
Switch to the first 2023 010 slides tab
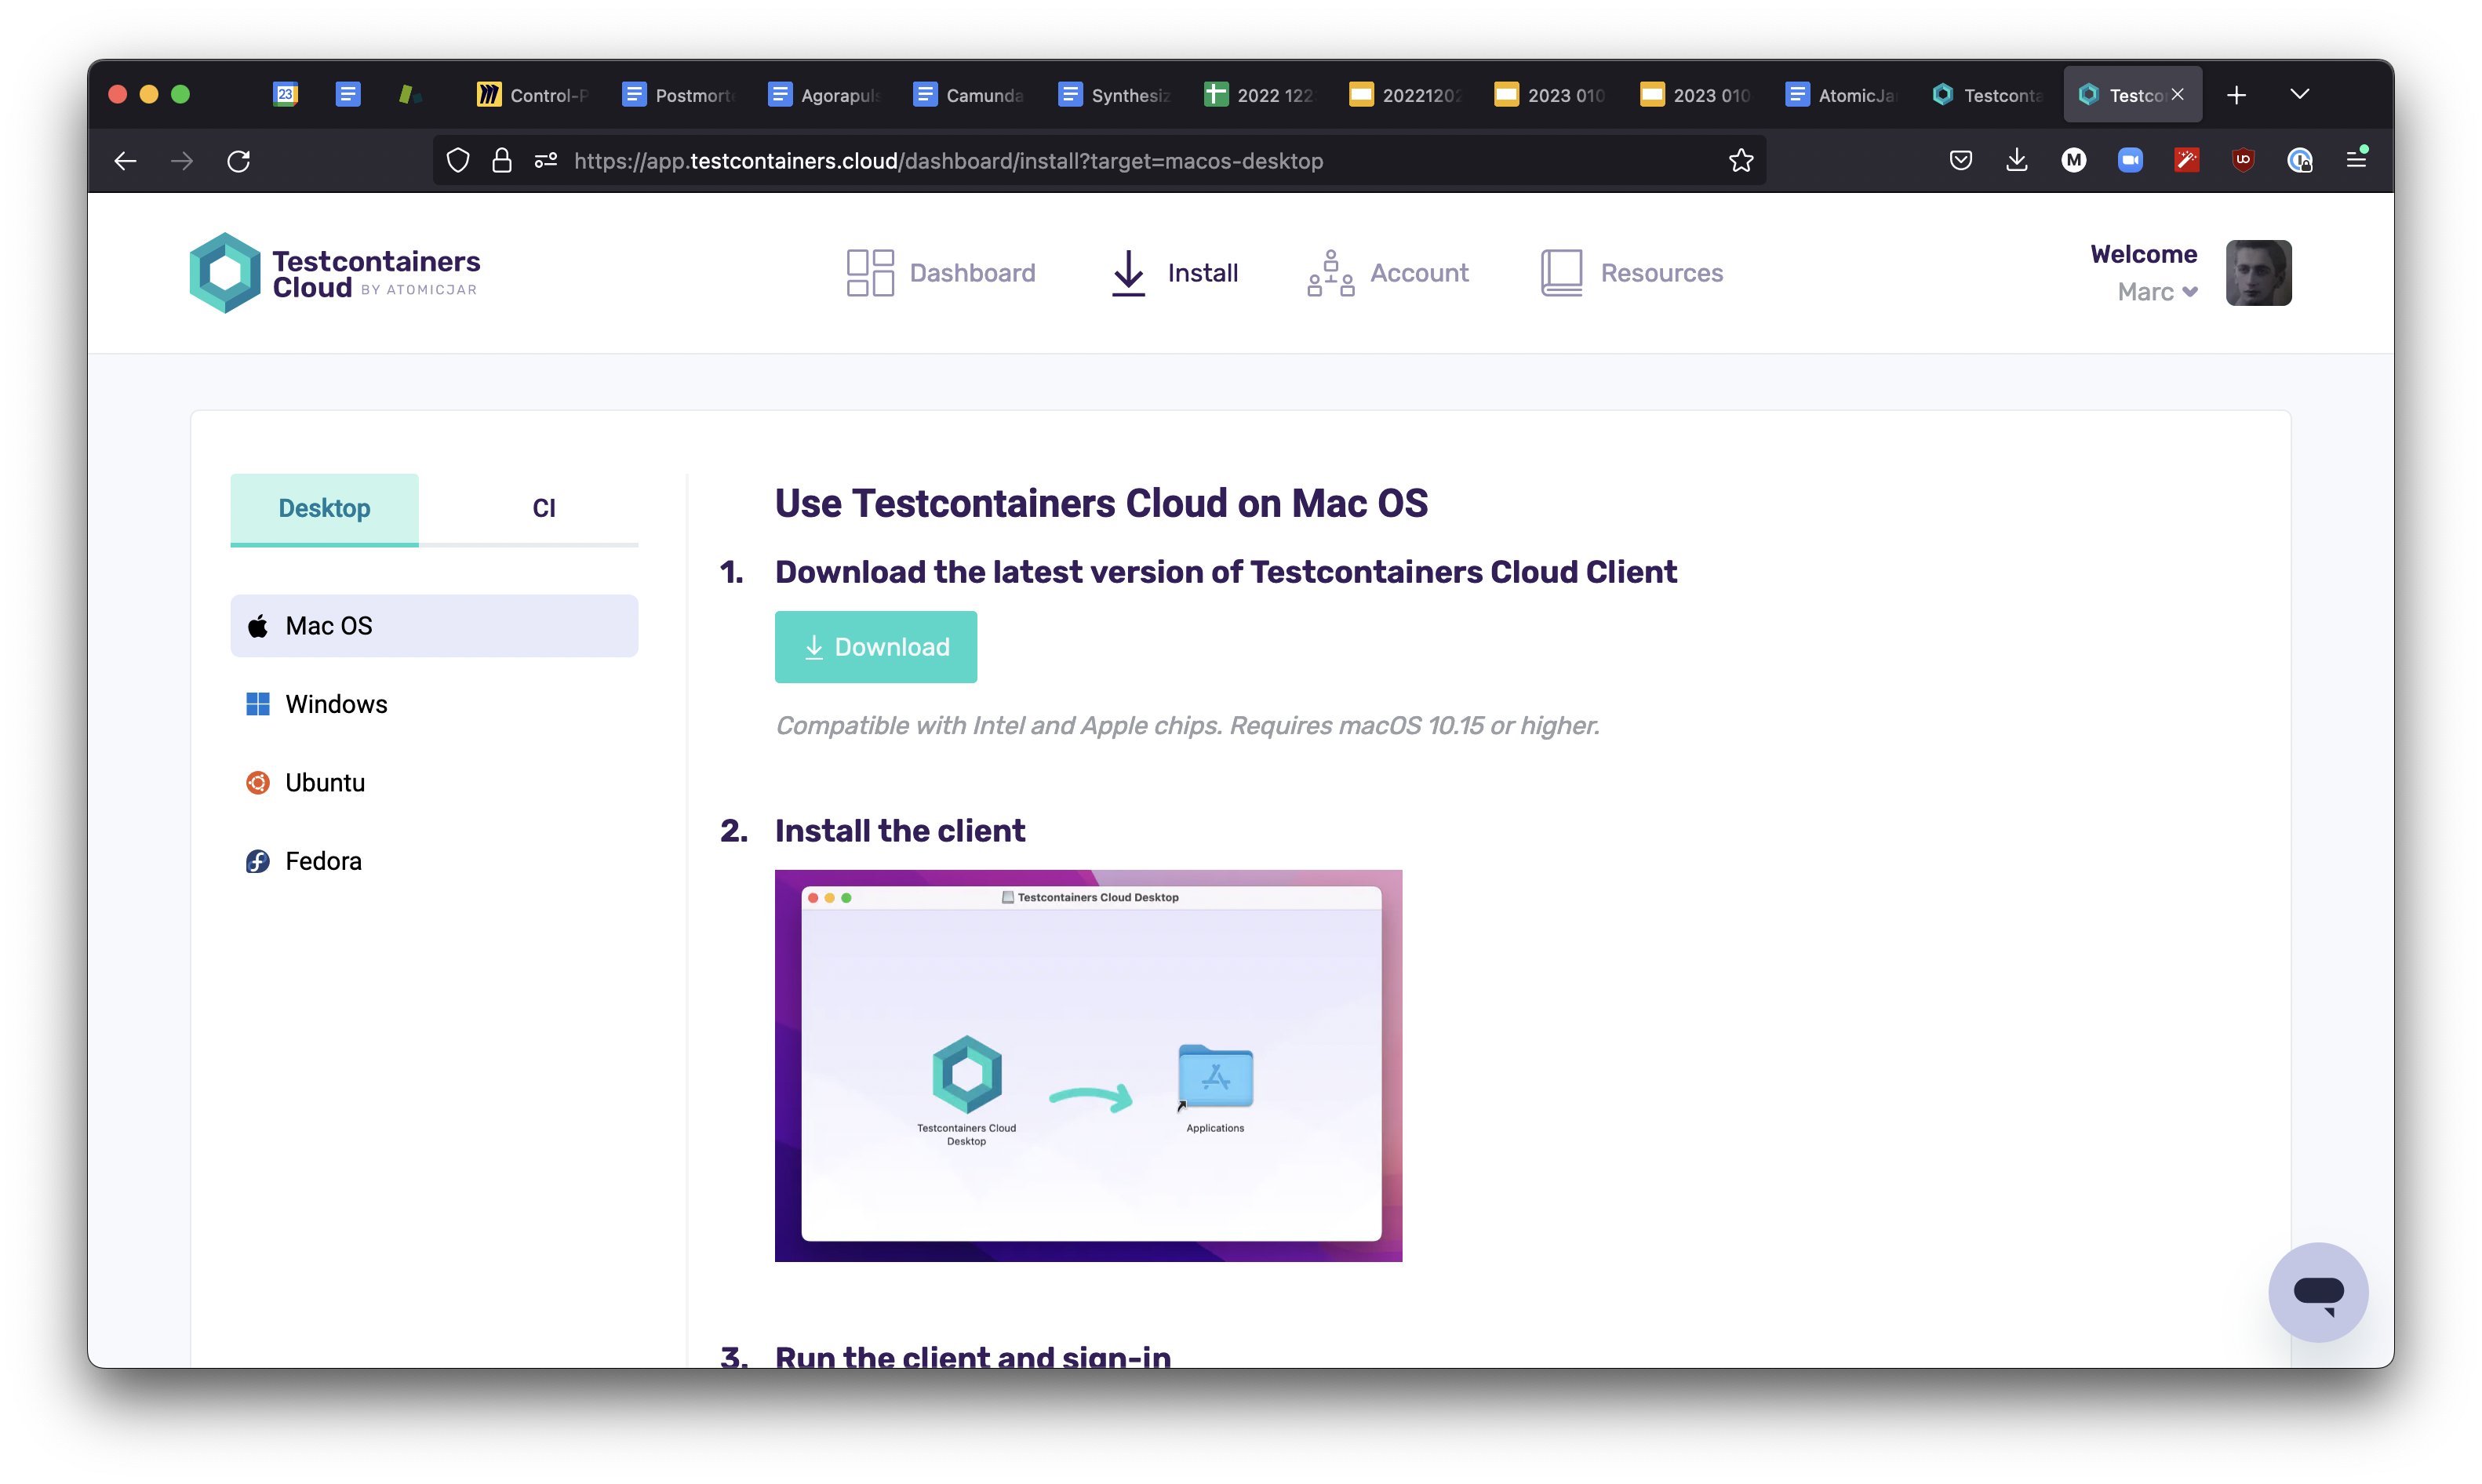[x=1551, y=95]
